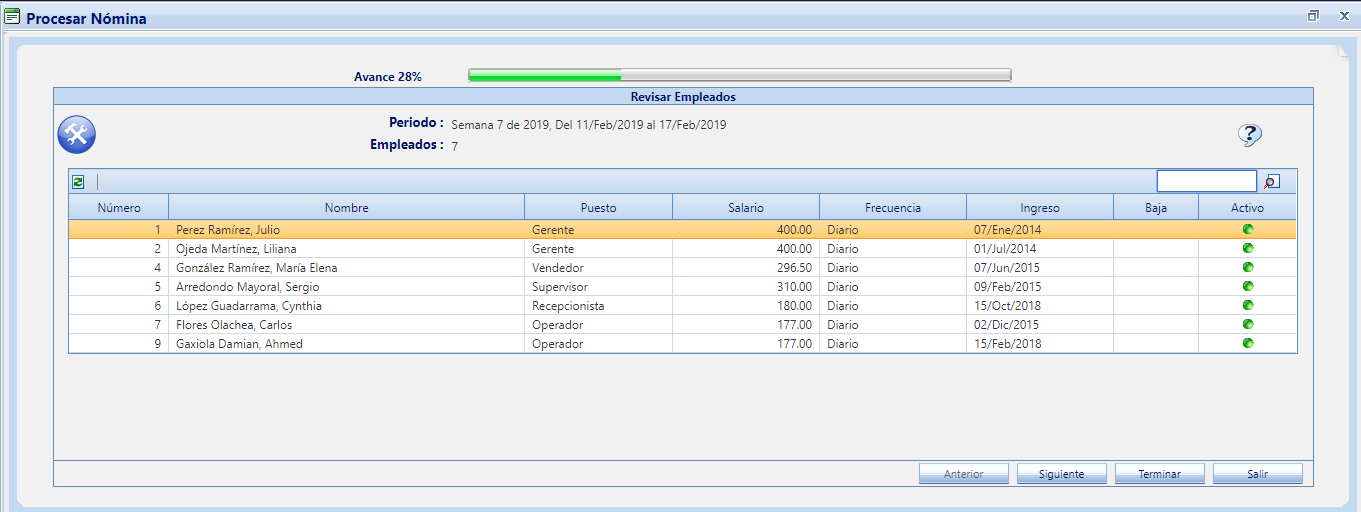Click the 180.00 salary cell
Viewport: 1361px width, 512px height.
[746, 306]
